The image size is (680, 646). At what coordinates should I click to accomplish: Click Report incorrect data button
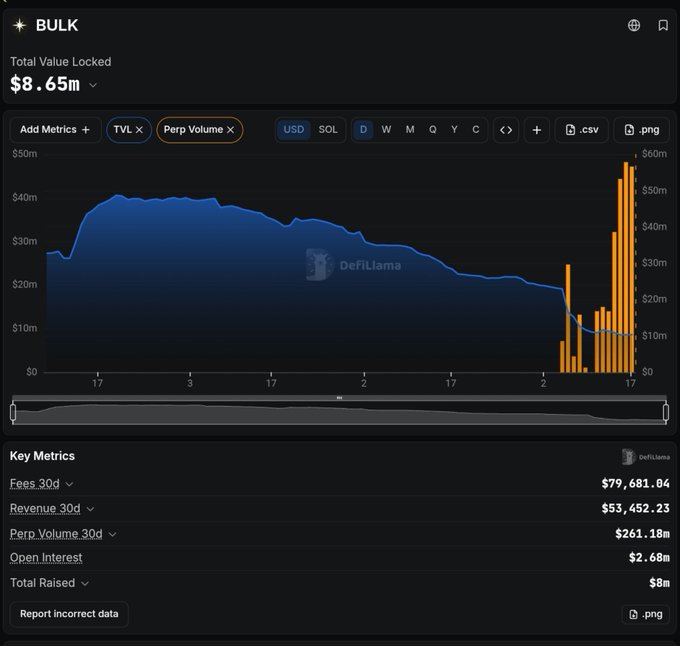pos(69,614)
